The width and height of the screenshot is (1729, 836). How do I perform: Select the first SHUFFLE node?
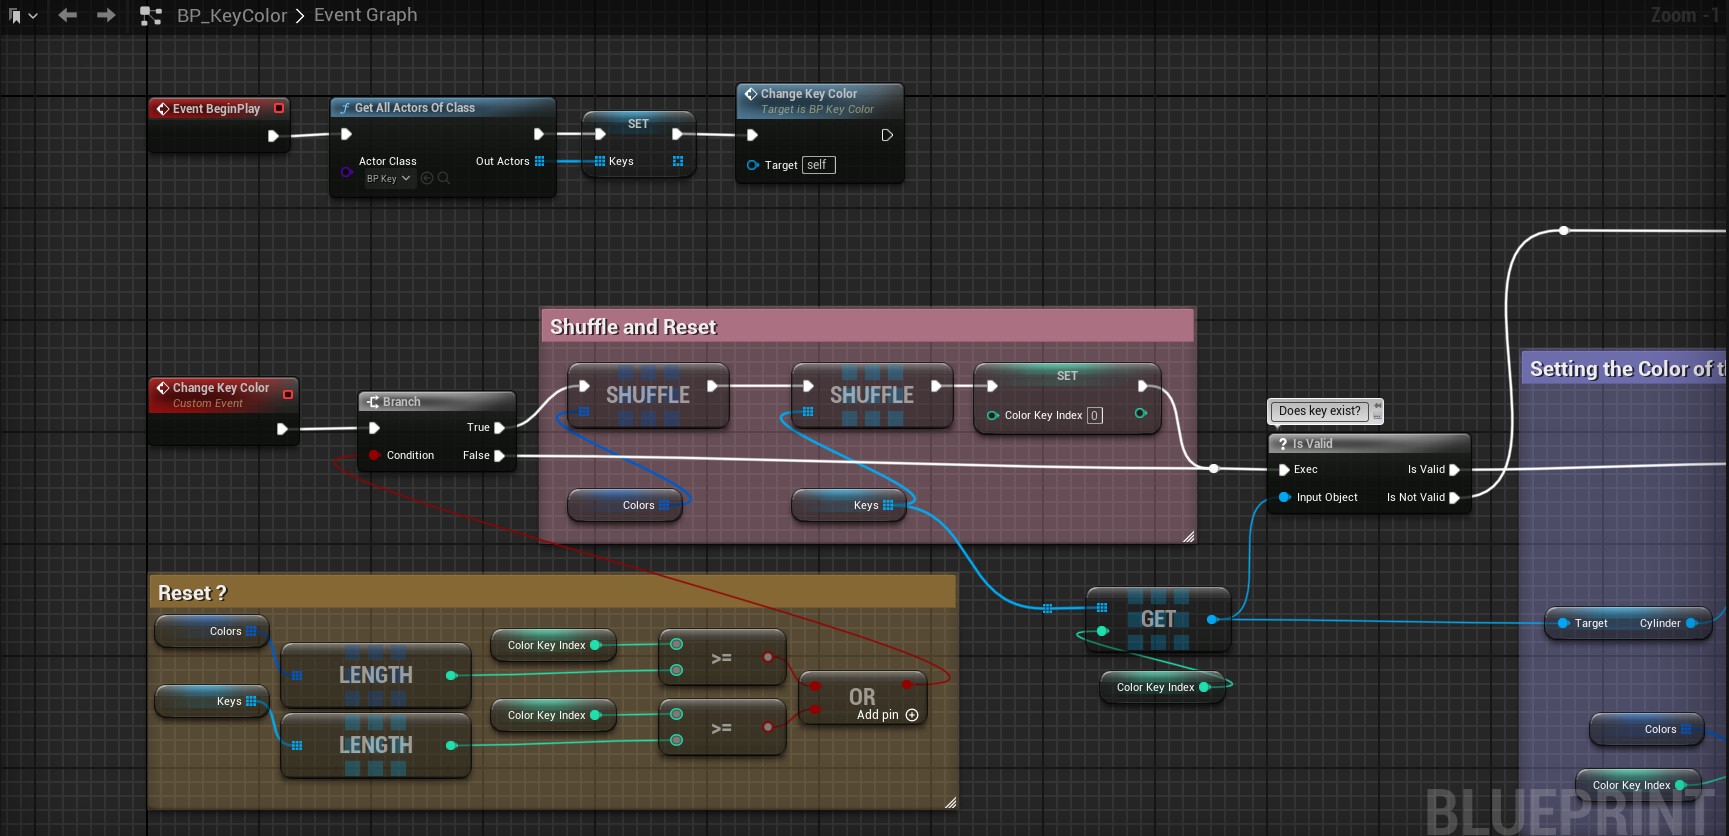click(x=648, y=395)
